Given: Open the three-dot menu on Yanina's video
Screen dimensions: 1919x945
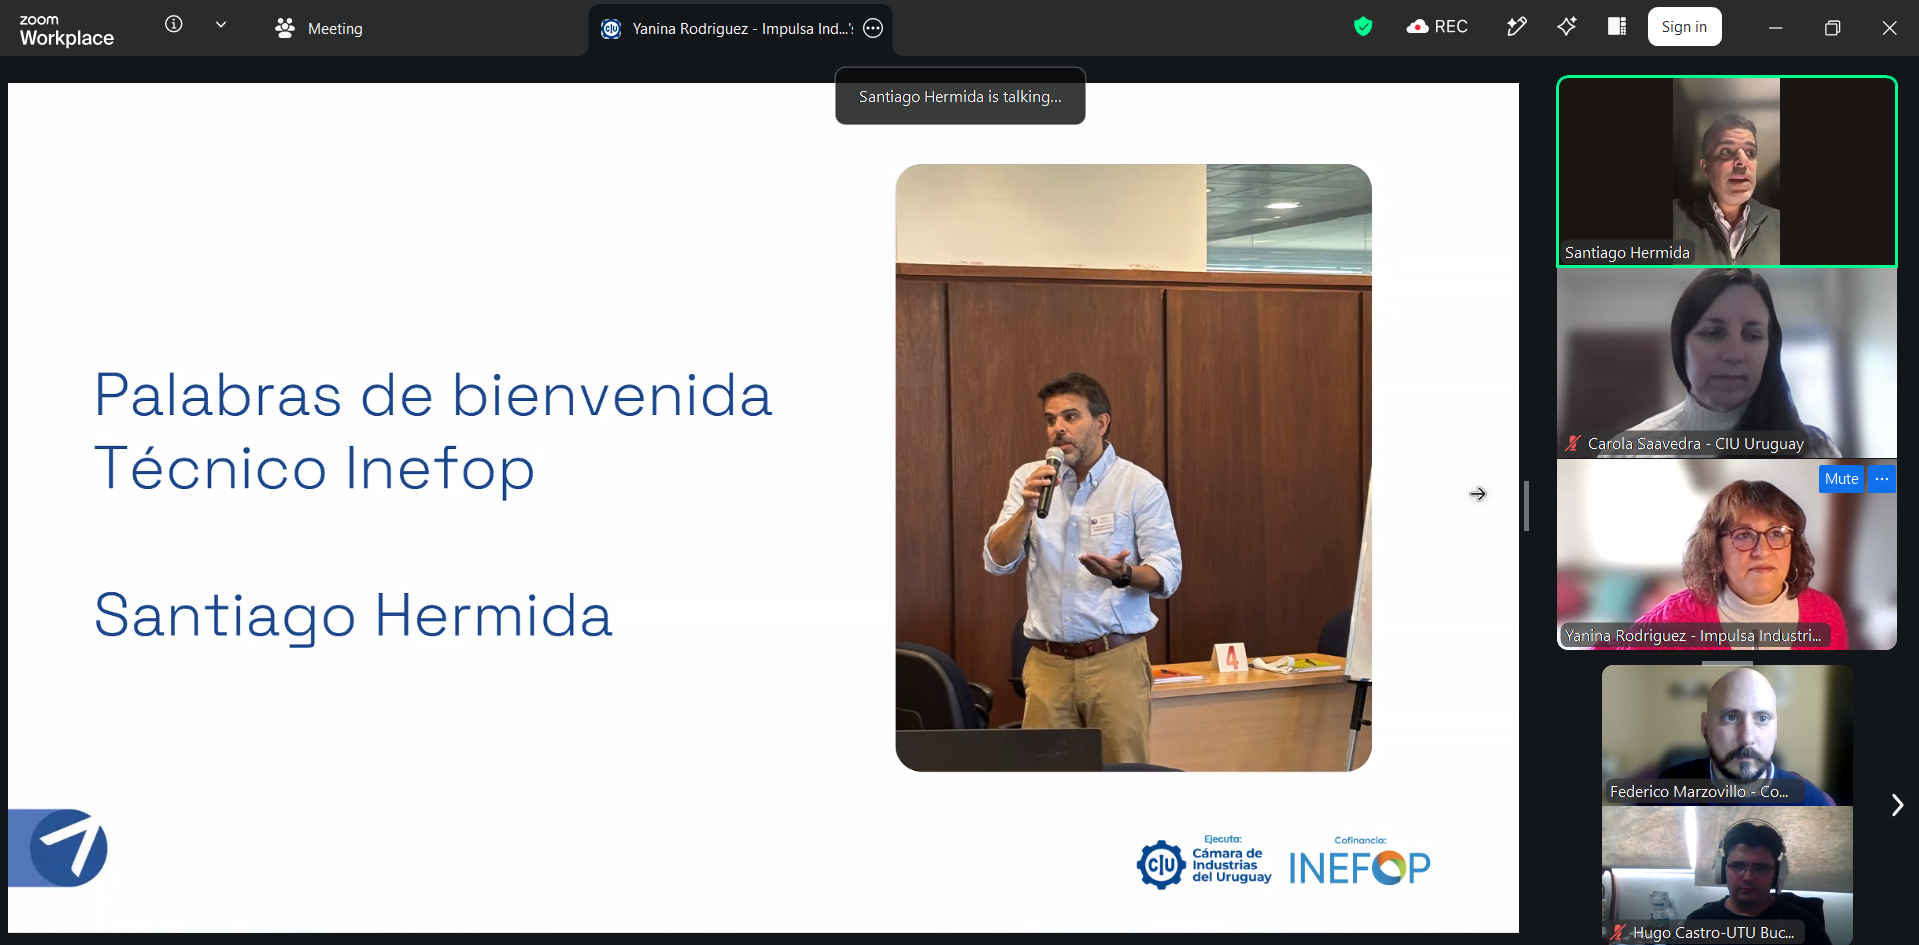Looking at the screenshot, I should [1882, 479].
